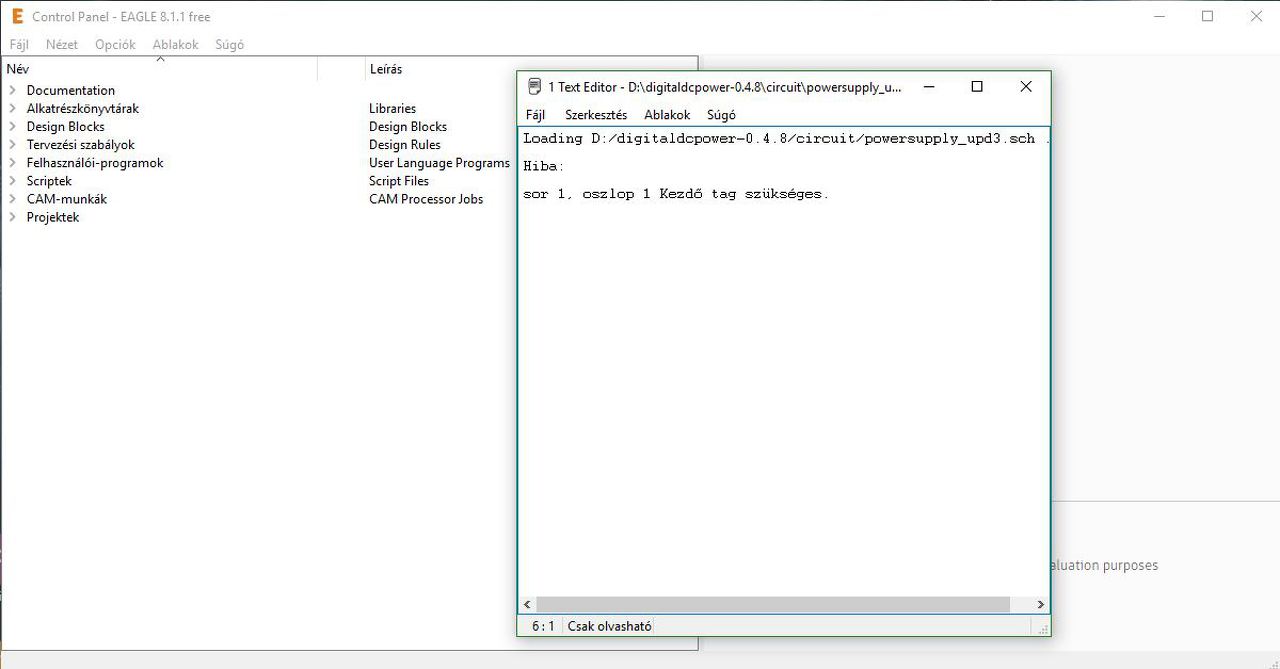Click CAM Processor Jobs description
This screenshot has height=669, width=1280.
[x=426, y=199]
